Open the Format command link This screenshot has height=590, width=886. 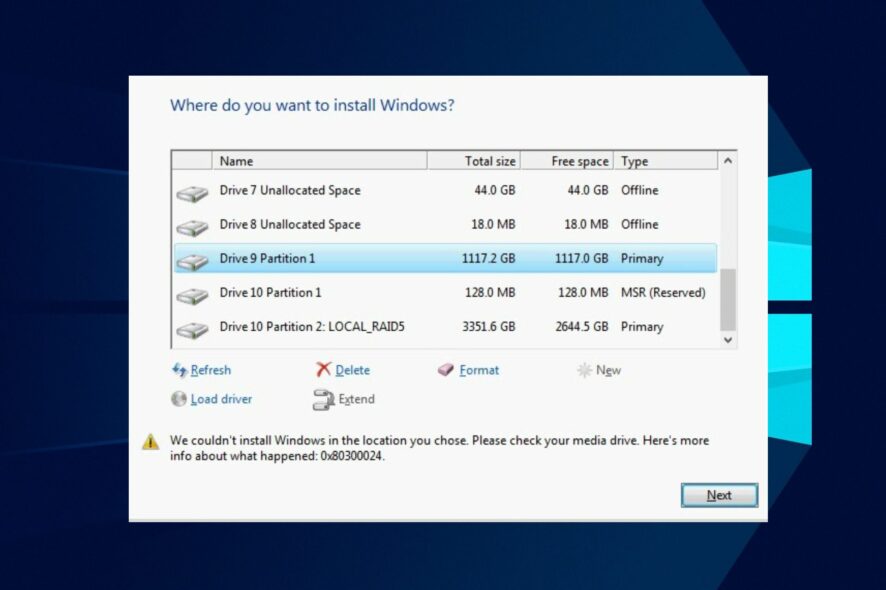[x=481, y=370]
